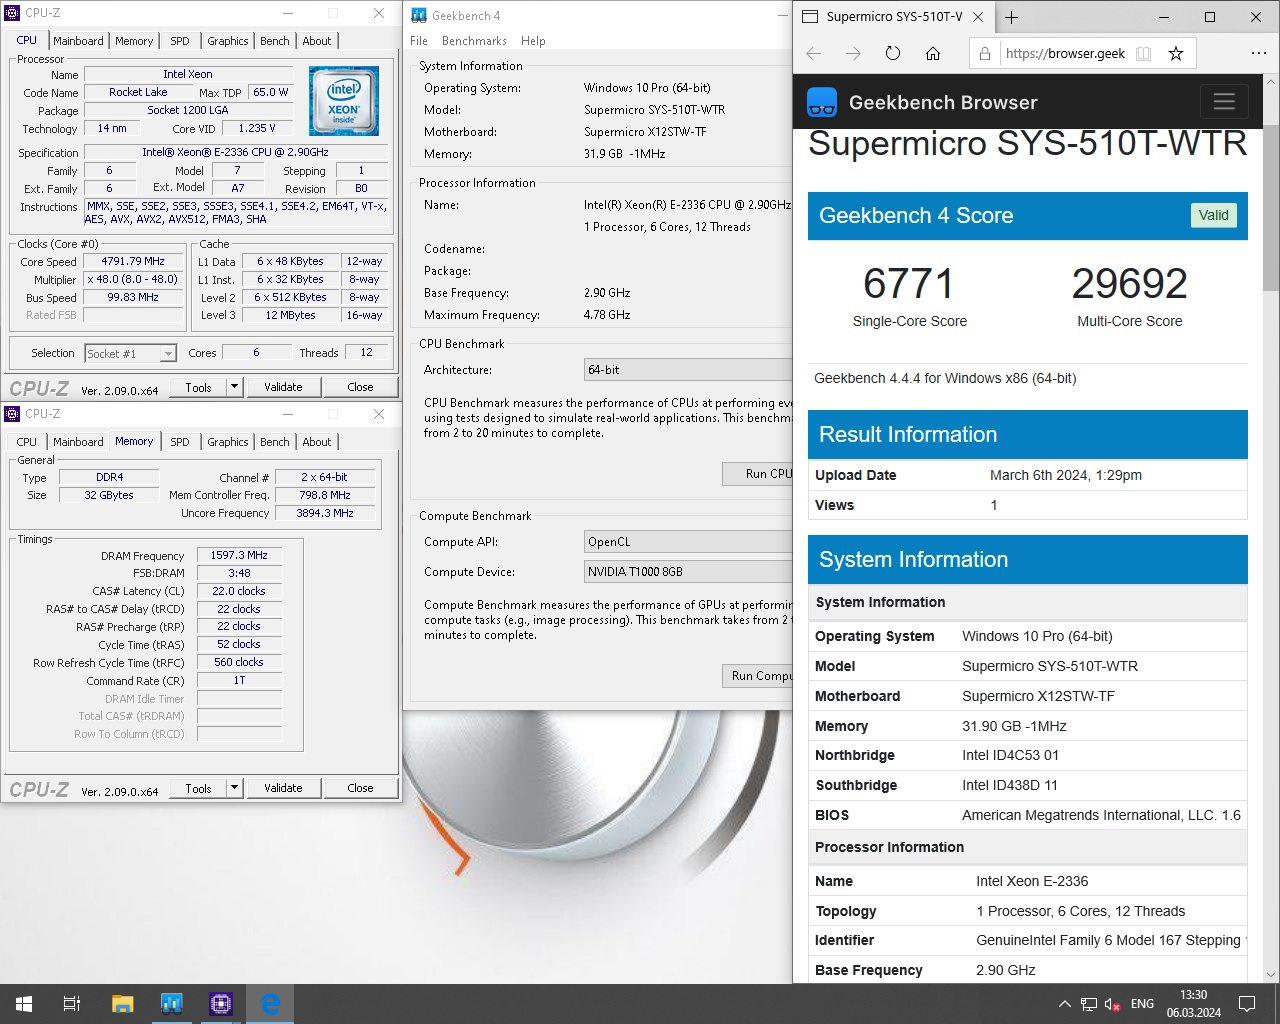Expand Tools dropdown arrow in lower CPU-Z
This screenshot has width=1280, height=1024.
(234, 788)
